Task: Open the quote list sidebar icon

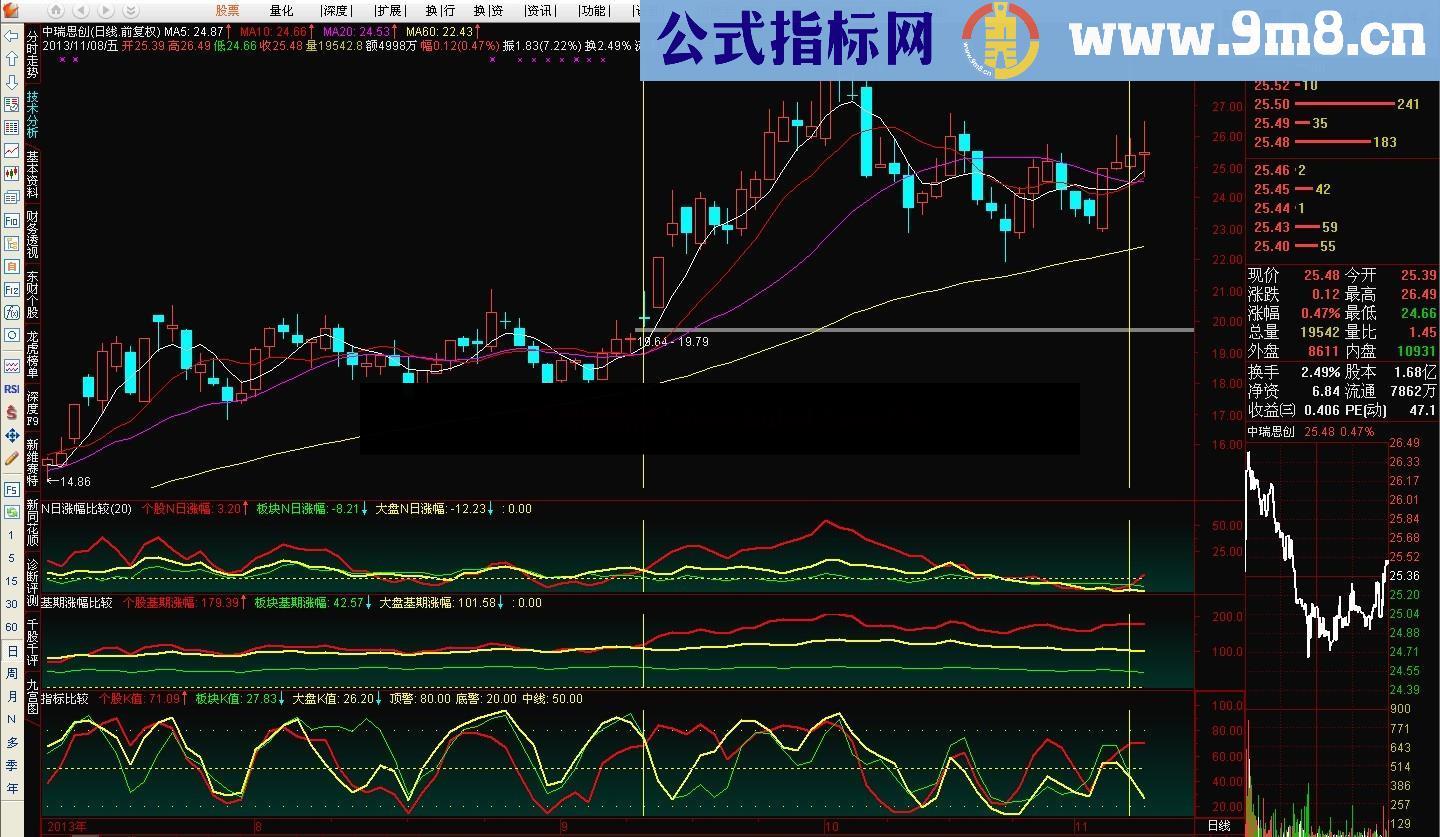Action: [x=11, y=105]
